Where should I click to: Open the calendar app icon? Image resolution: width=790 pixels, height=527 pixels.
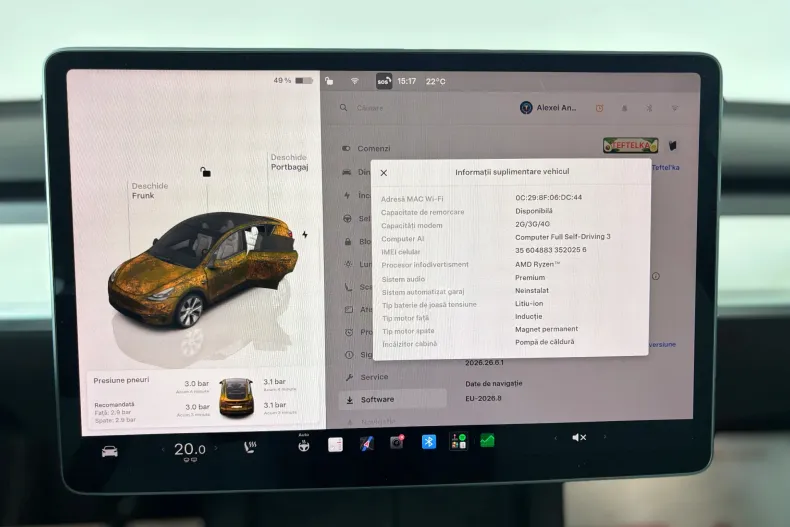coord(335,444)
